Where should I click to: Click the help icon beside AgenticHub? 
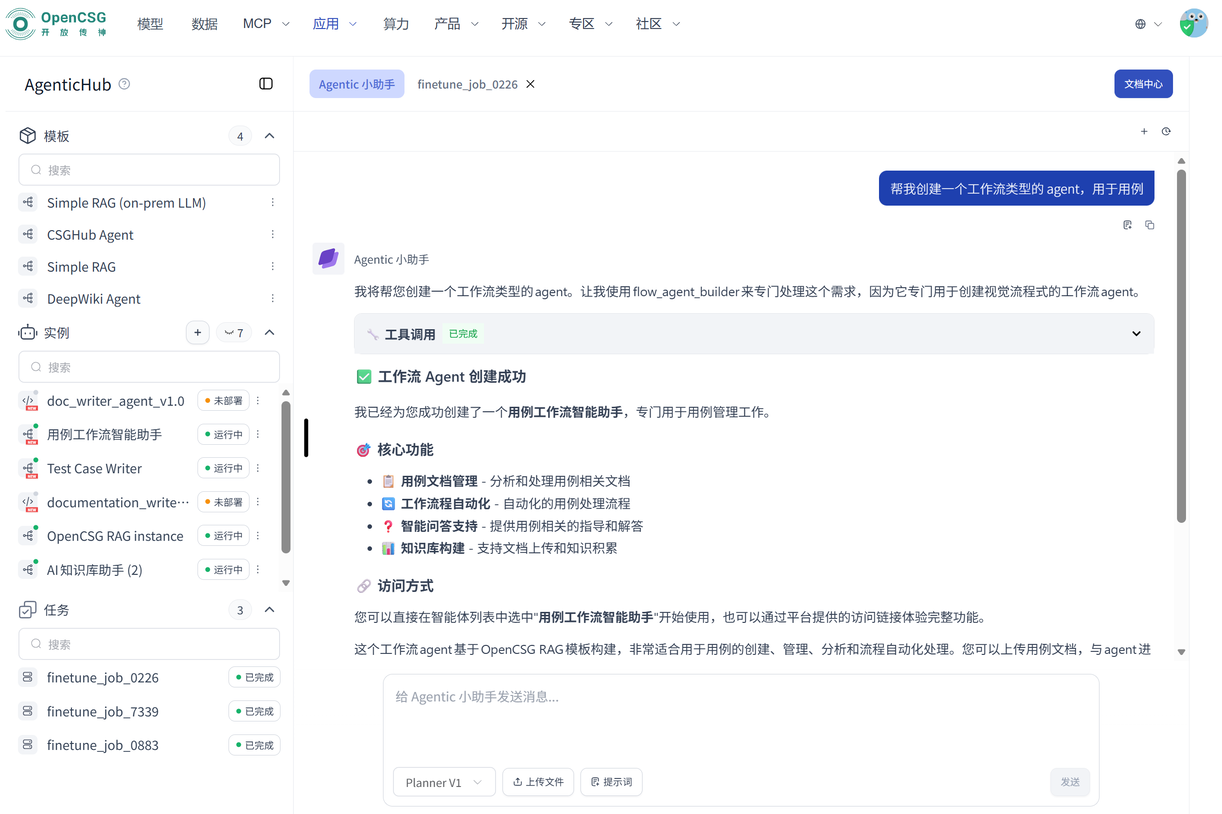click(124, 84)
